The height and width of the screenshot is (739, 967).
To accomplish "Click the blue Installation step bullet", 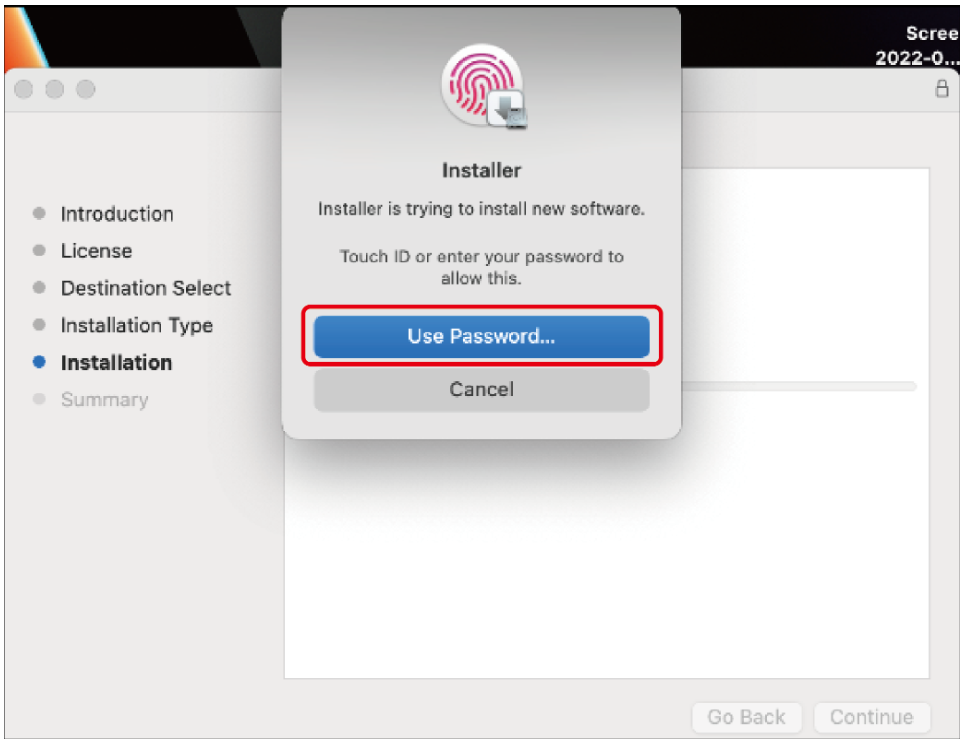I will [39, 362].
